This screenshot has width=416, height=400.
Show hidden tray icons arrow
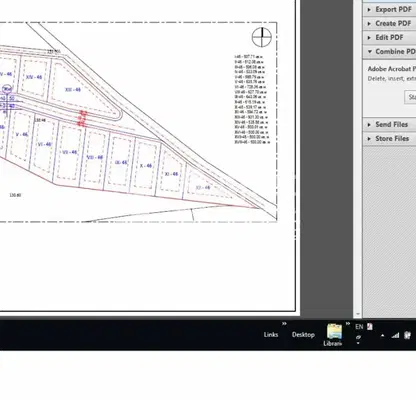click(382, 336)
